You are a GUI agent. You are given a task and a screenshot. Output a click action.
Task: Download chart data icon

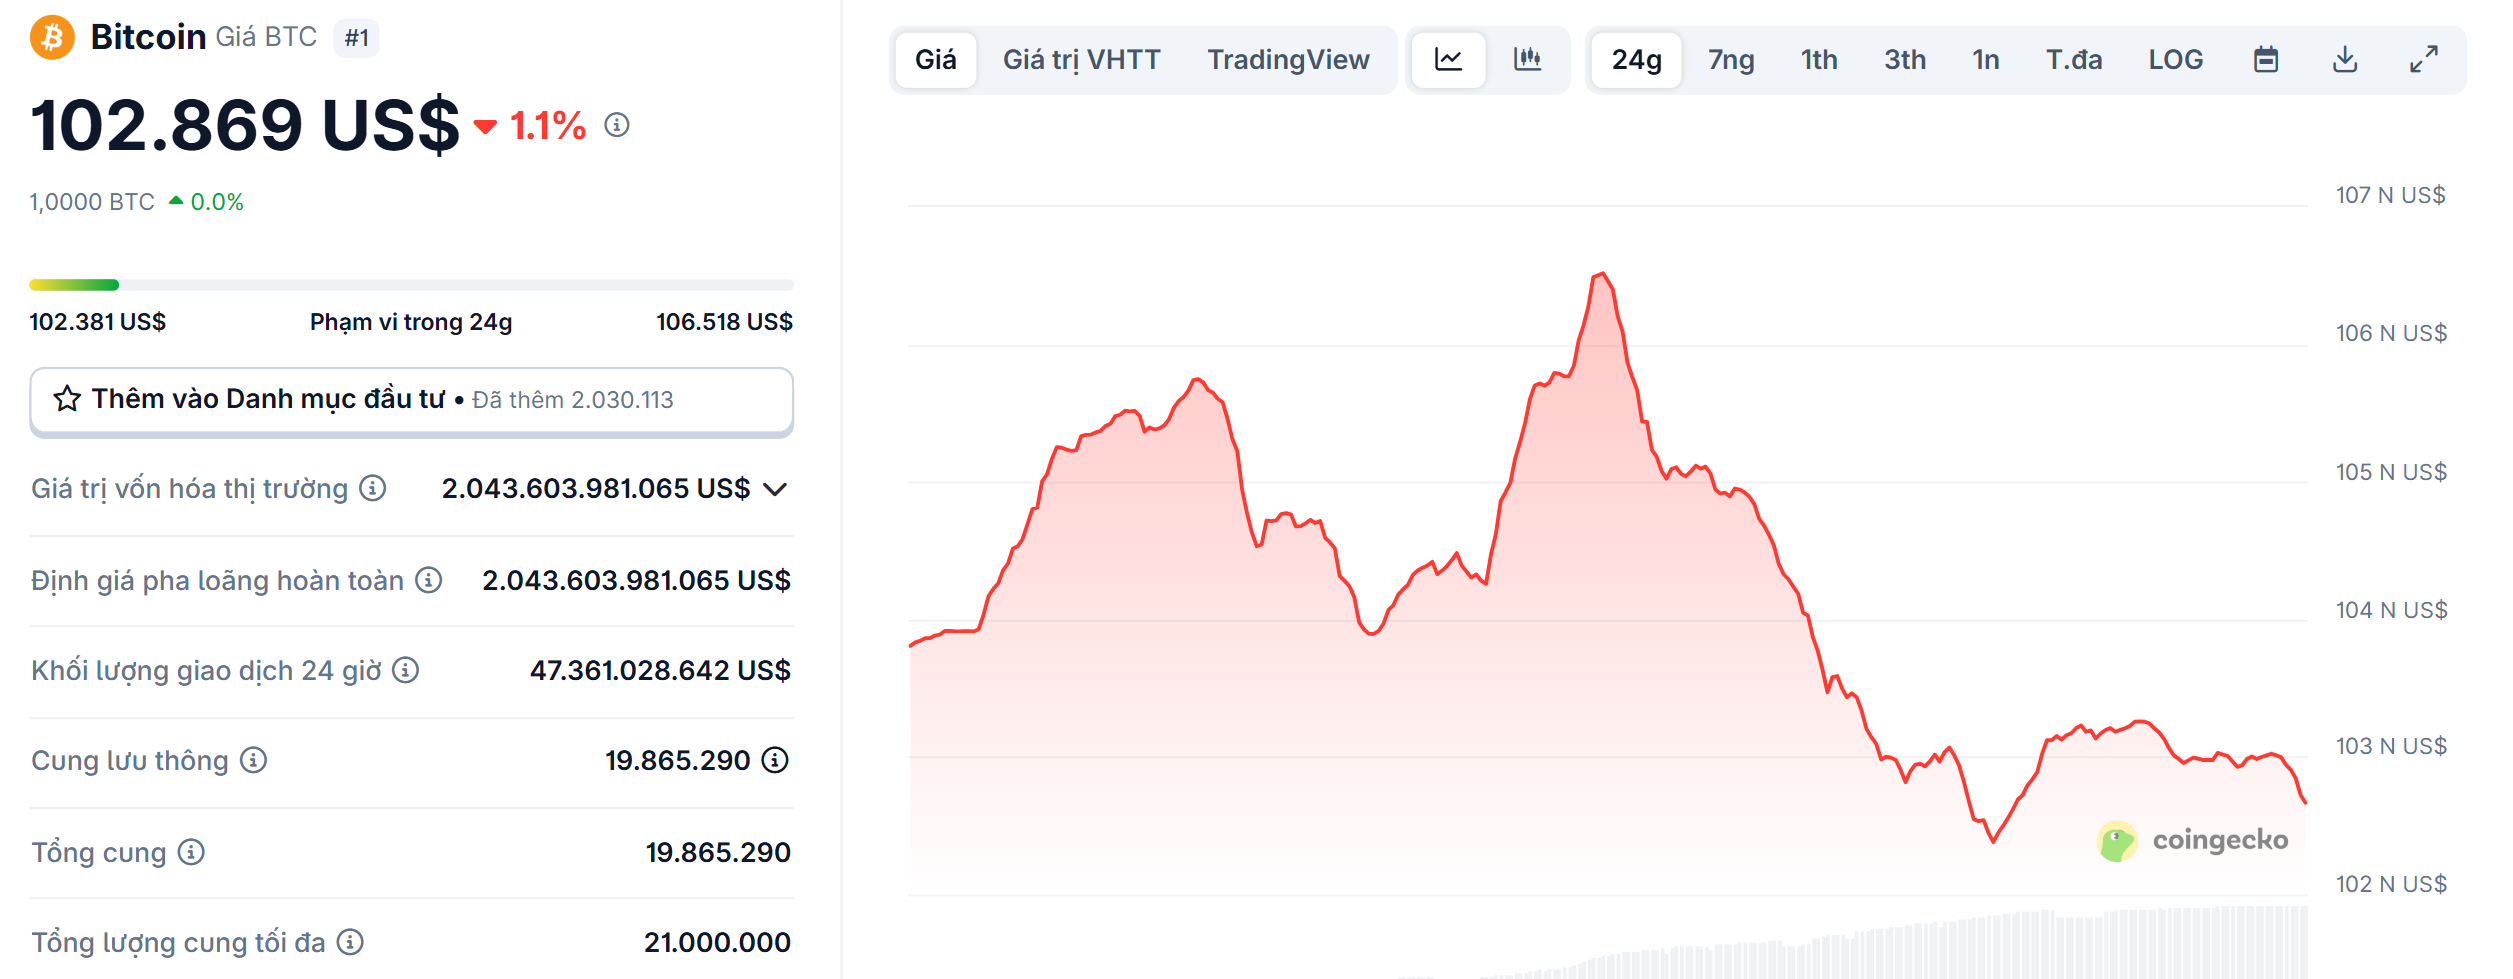(x=2345, y=60)
